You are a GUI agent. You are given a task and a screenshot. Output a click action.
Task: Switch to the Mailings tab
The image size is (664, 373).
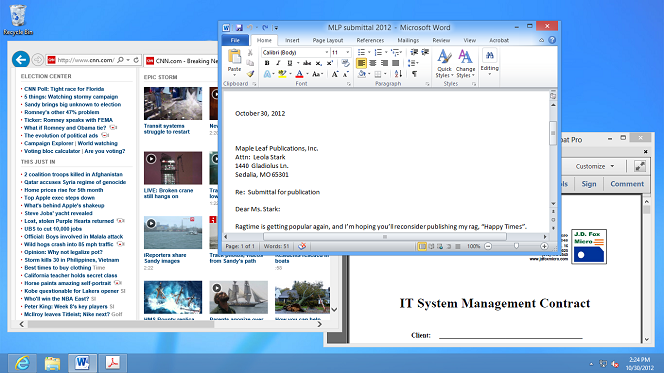click(x=408, y=40)
